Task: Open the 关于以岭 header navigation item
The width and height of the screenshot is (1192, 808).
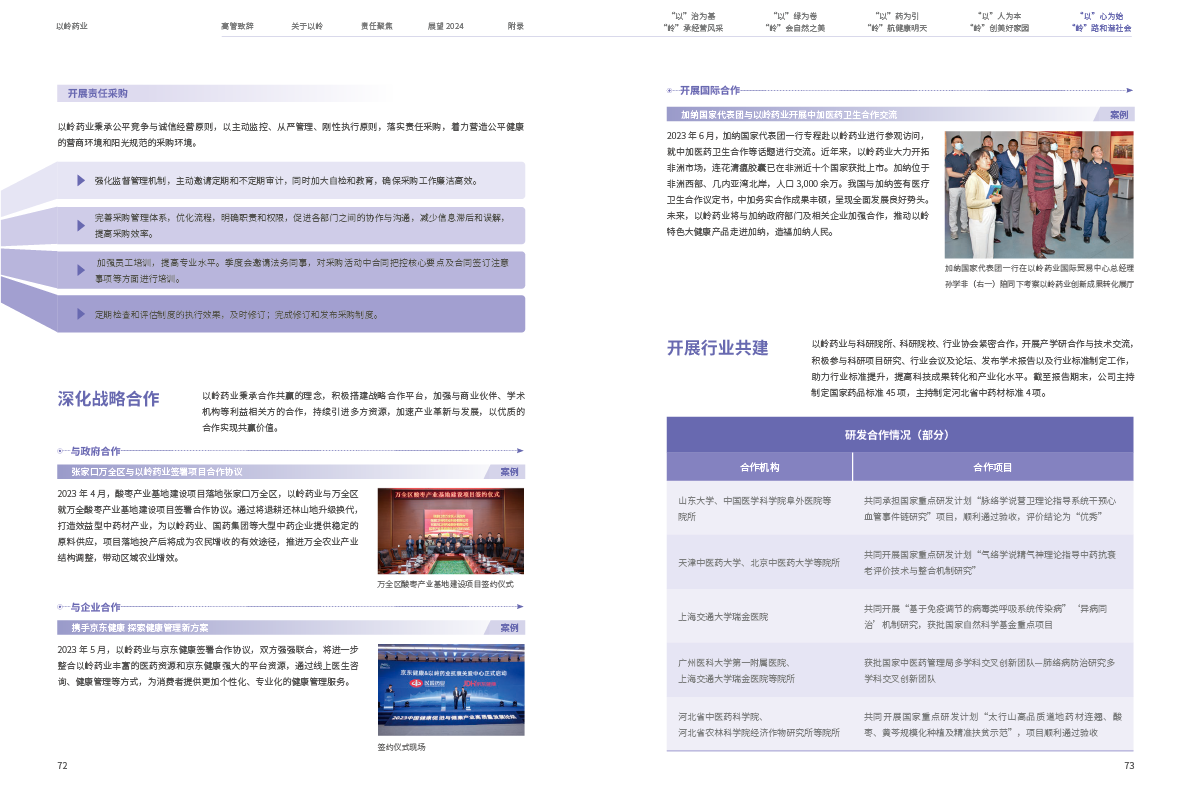Action: [x=307, y=26]
